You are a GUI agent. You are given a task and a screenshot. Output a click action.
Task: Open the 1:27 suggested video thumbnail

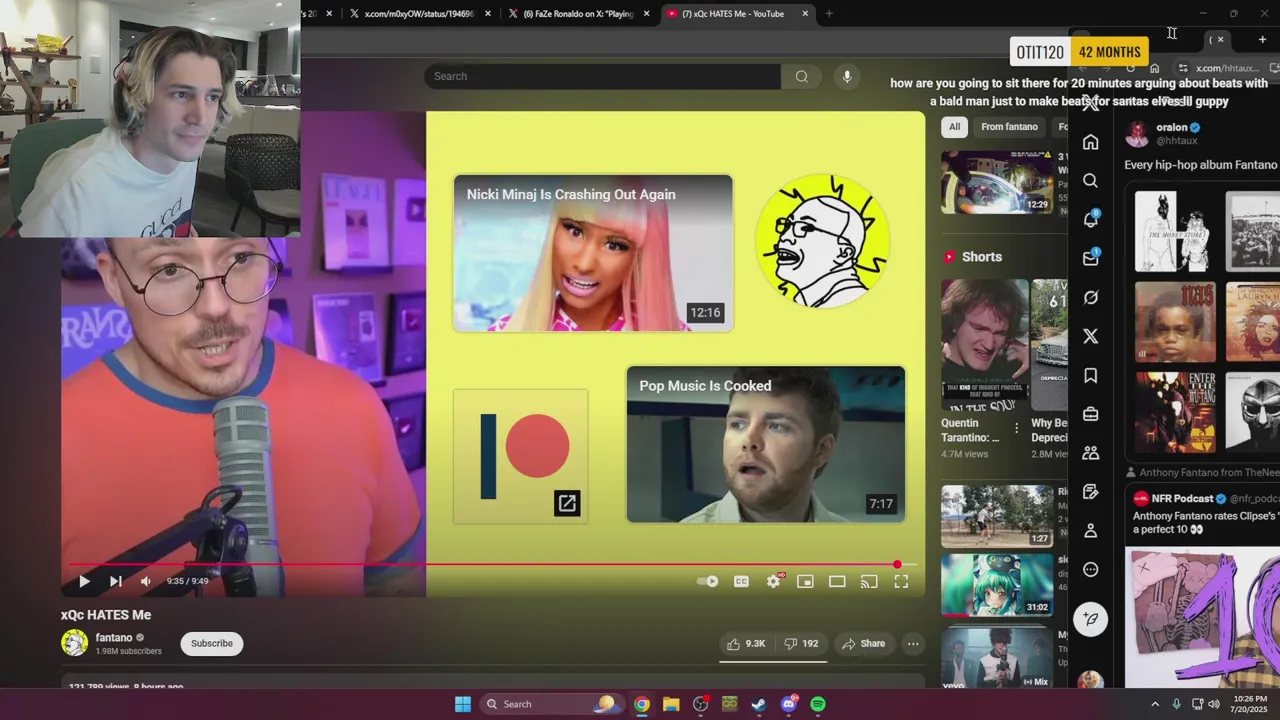997,516
